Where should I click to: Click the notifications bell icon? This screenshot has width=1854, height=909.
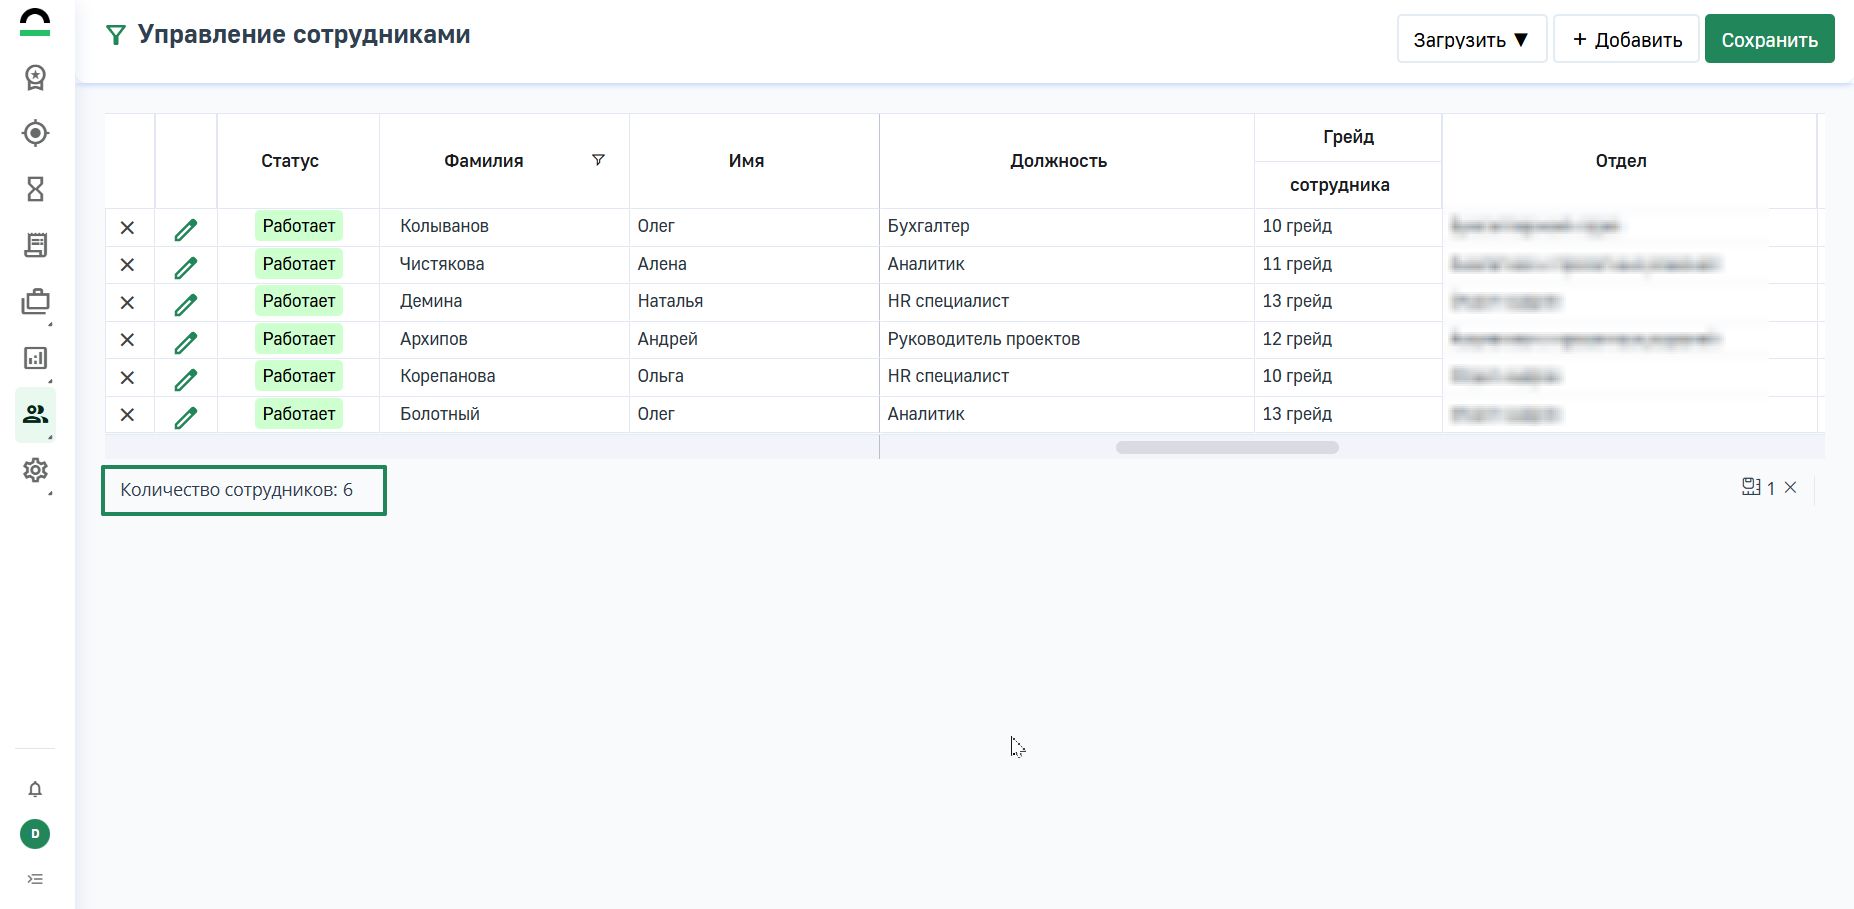tap(35, 790)
